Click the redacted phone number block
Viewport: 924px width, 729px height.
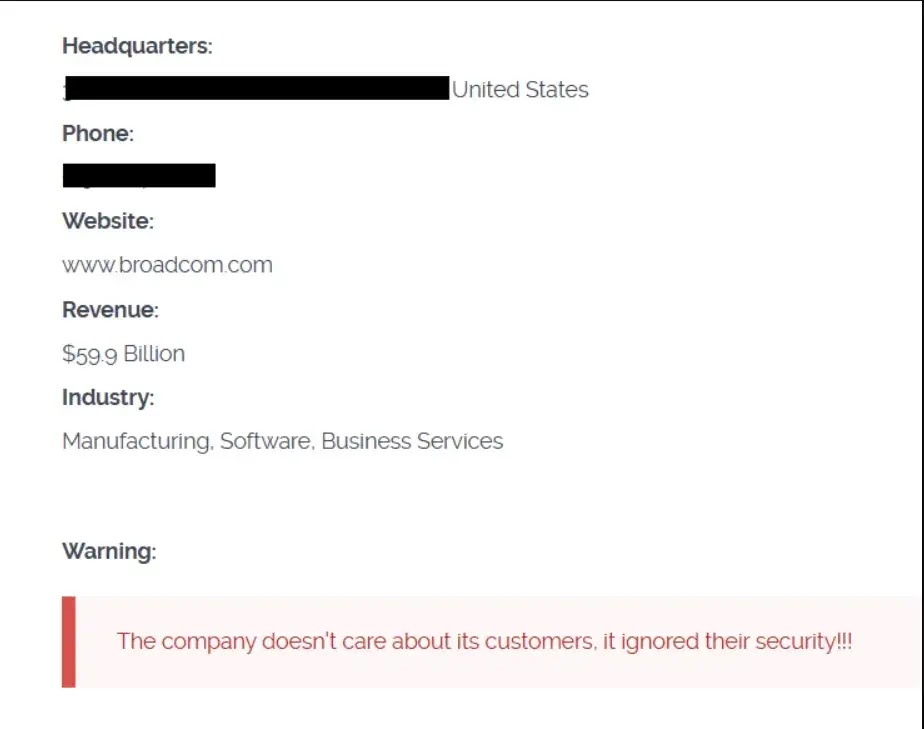pos(139,177)
